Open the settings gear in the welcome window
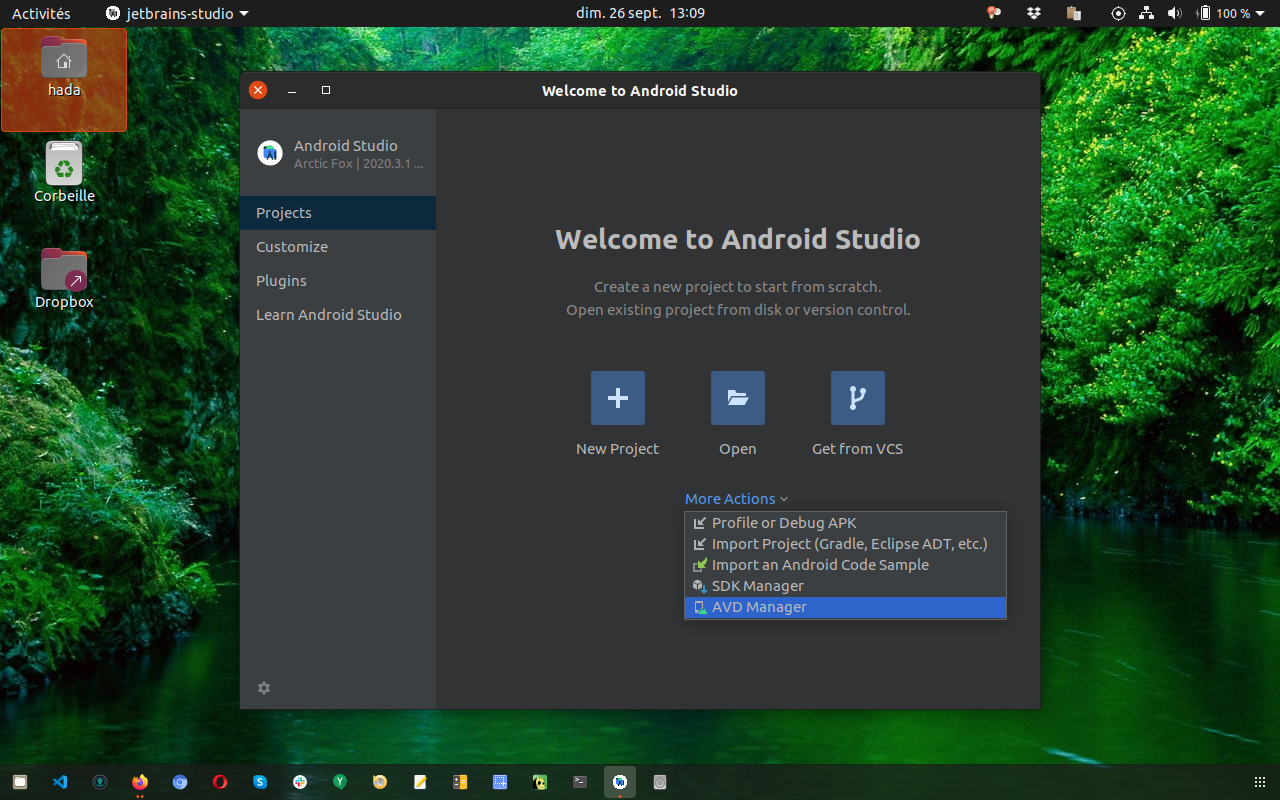This screenshot has width=1280, height=800. [x=264, y=688]
